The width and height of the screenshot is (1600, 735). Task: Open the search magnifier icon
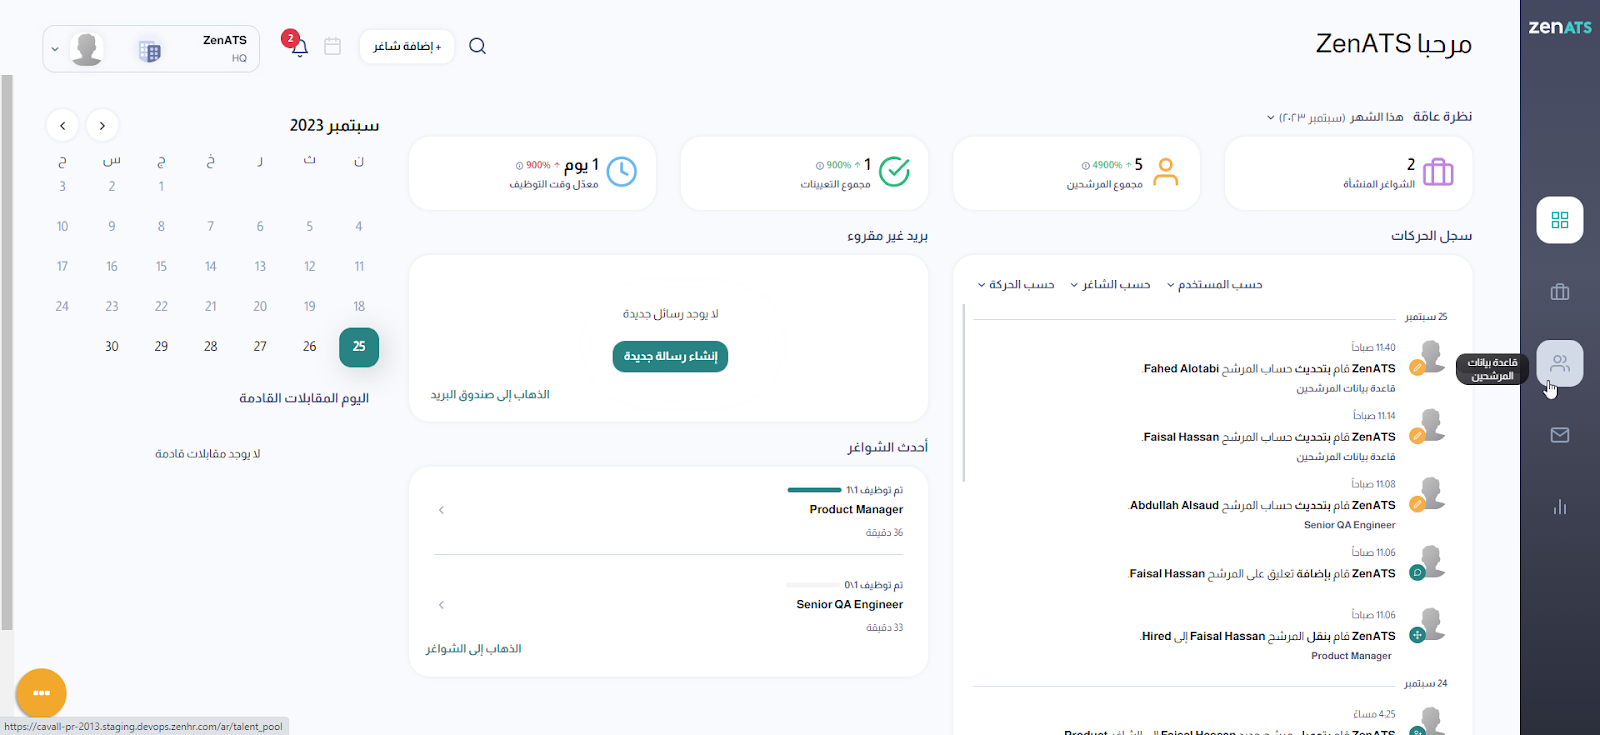tap(477, 46)
